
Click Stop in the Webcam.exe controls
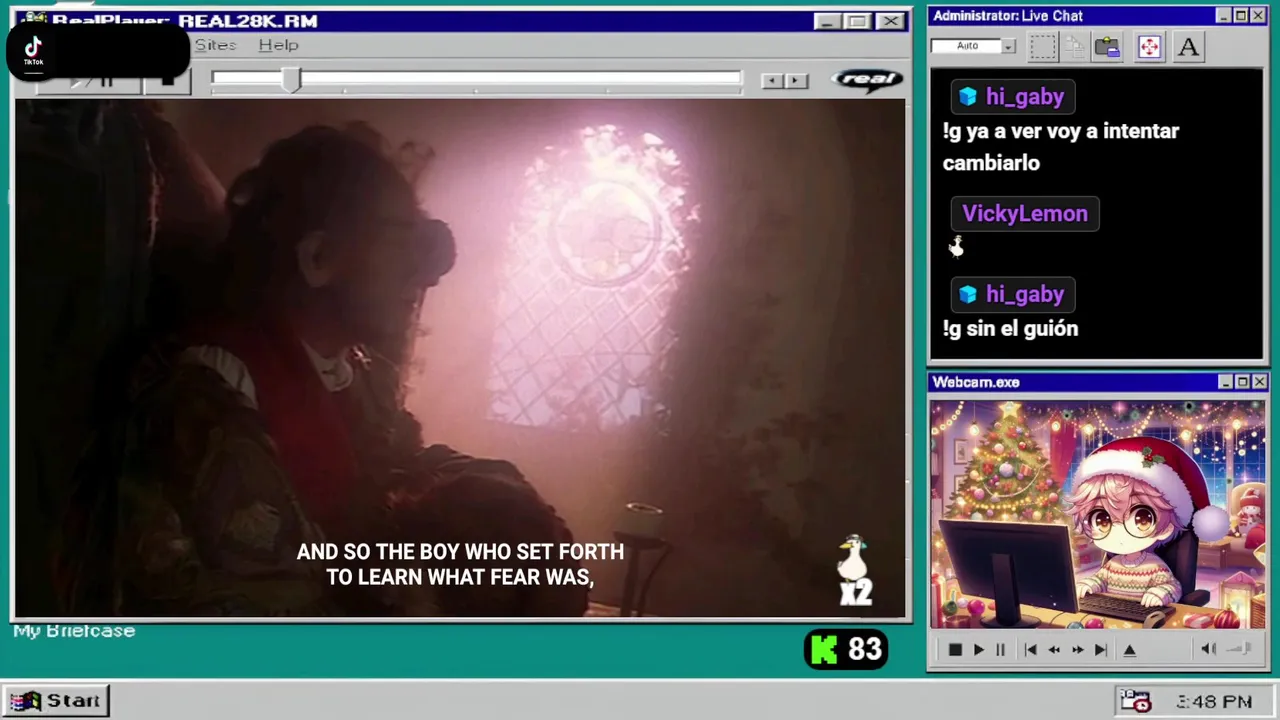(955, 650)
